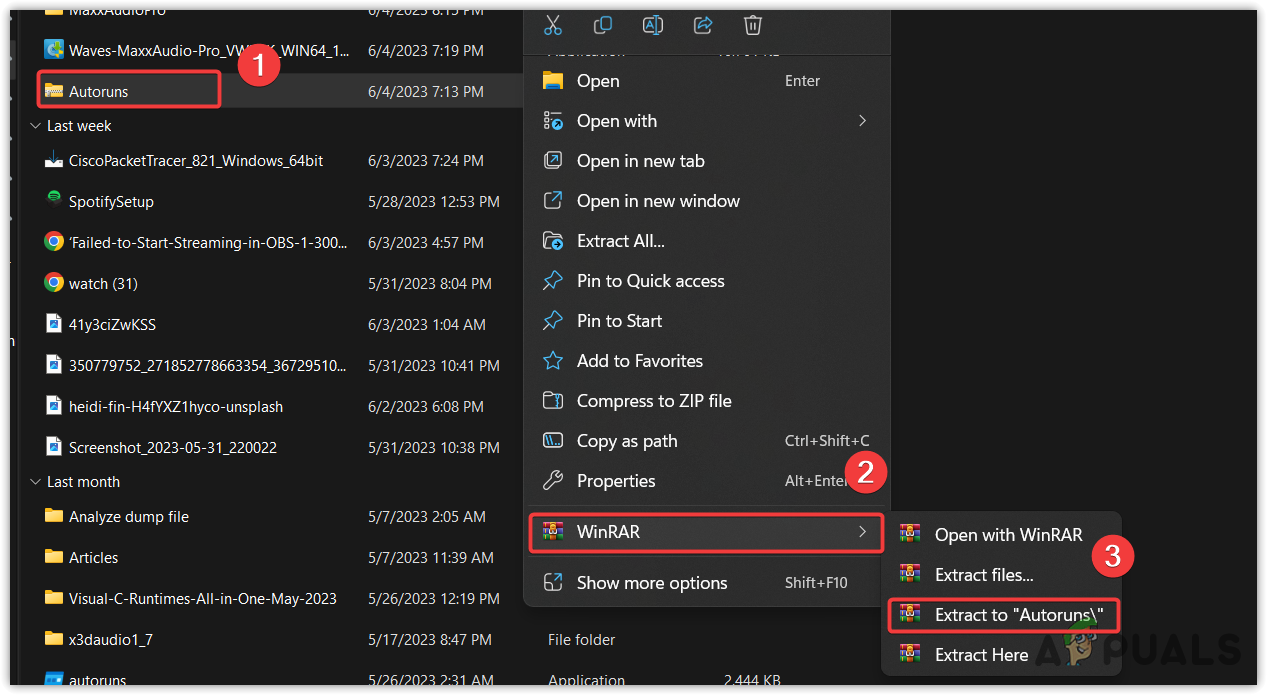Click the Cut scissors icon
1267x695 pixels.
pos(552,25)
